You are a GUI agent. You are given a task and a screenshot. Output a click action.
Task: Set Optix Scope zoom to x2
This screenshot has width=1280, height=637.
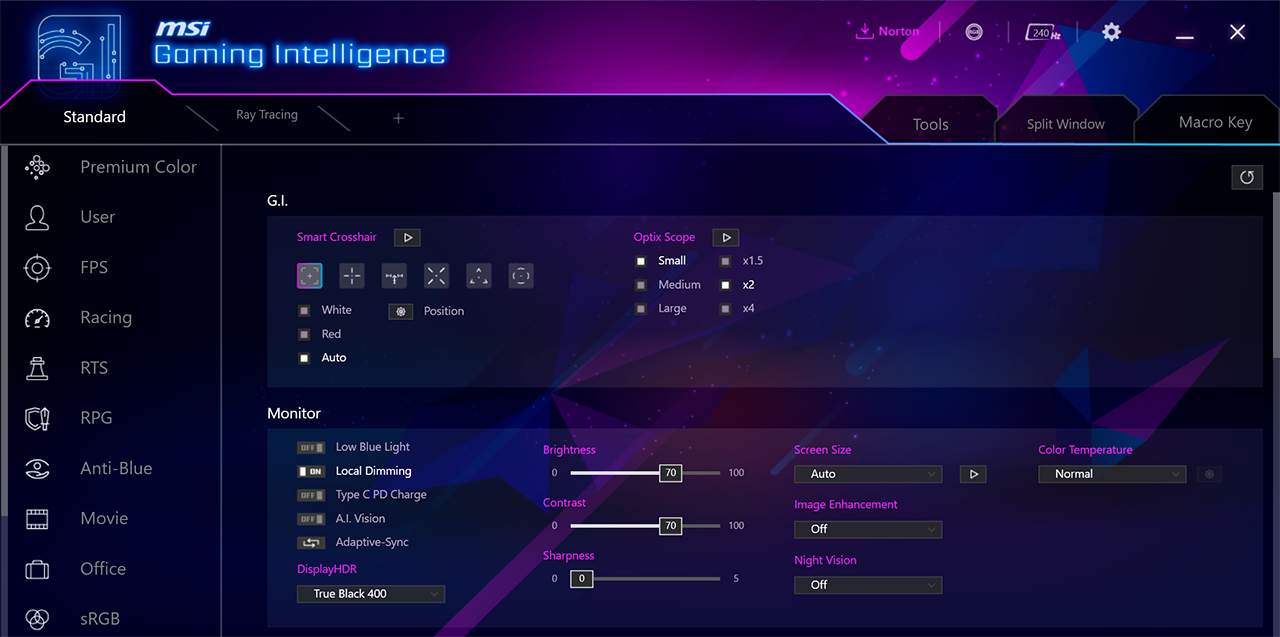tap(725, 285)
